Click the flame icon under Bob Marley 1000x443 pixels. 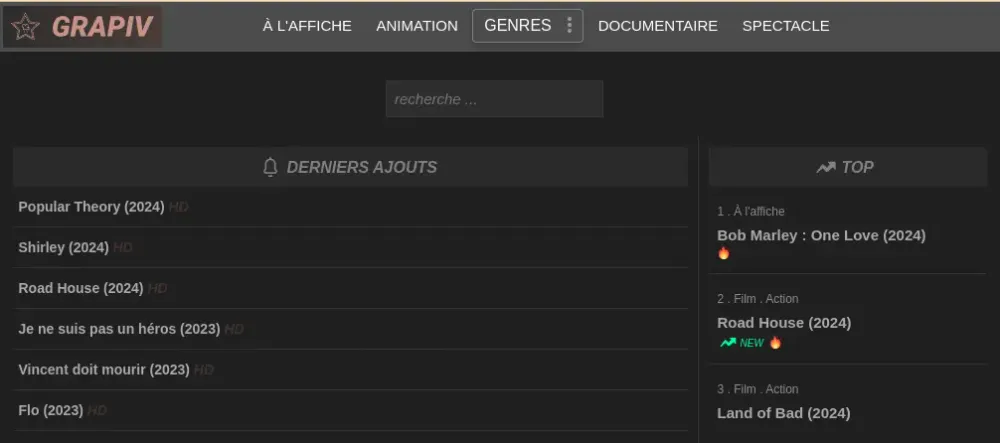(x=723, y=253)
